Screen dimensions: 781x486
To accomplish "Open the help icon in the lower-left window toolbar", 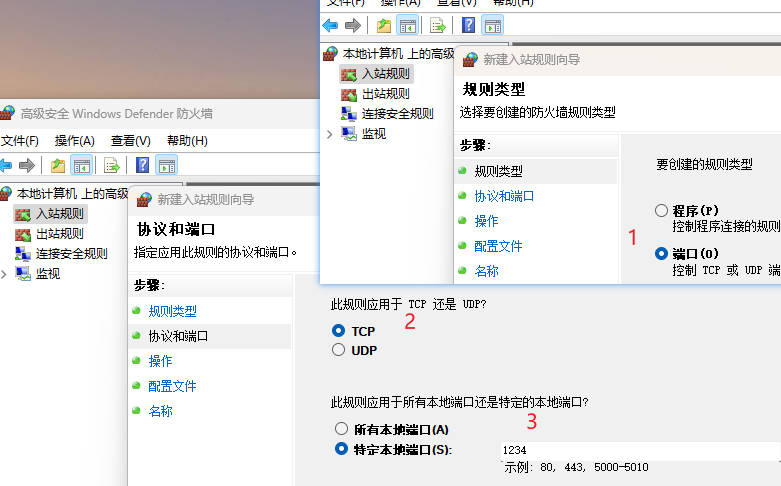I will pyautogui.click(x=142, y=165).
